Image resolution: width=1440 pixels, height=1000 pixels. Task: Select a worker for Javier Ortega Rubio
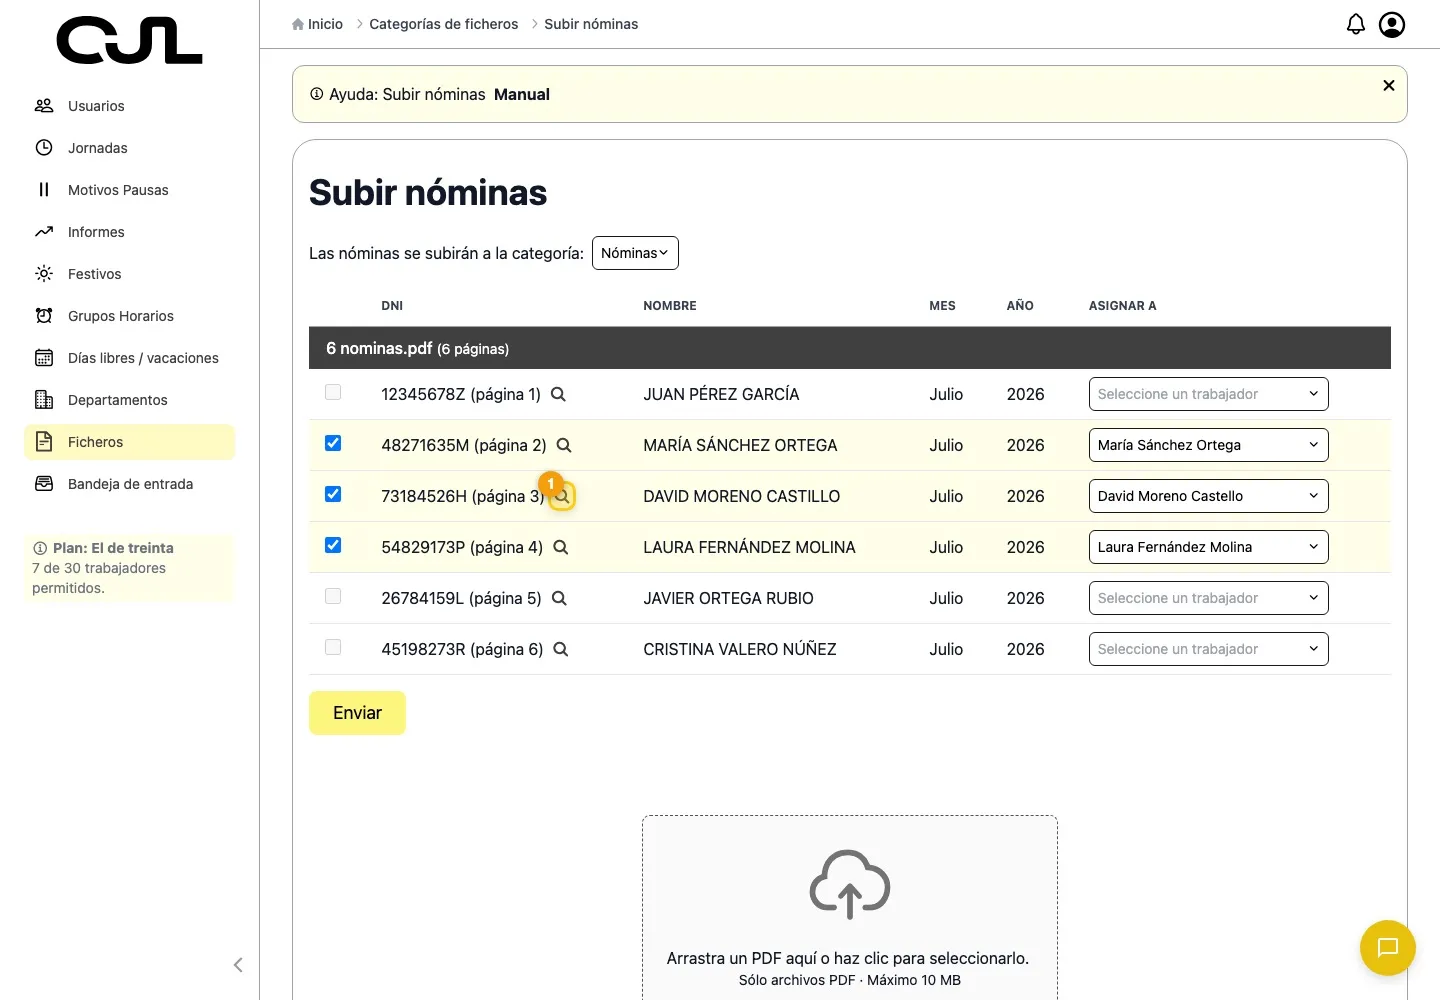(1208, 598)
